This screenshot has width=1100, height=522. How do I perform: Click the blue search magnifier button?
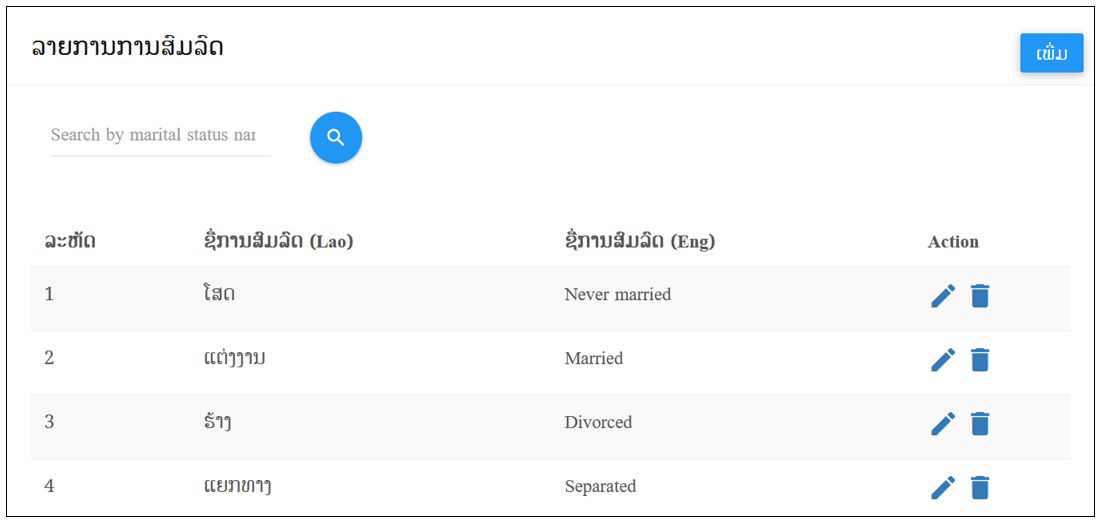coord(336,138)
